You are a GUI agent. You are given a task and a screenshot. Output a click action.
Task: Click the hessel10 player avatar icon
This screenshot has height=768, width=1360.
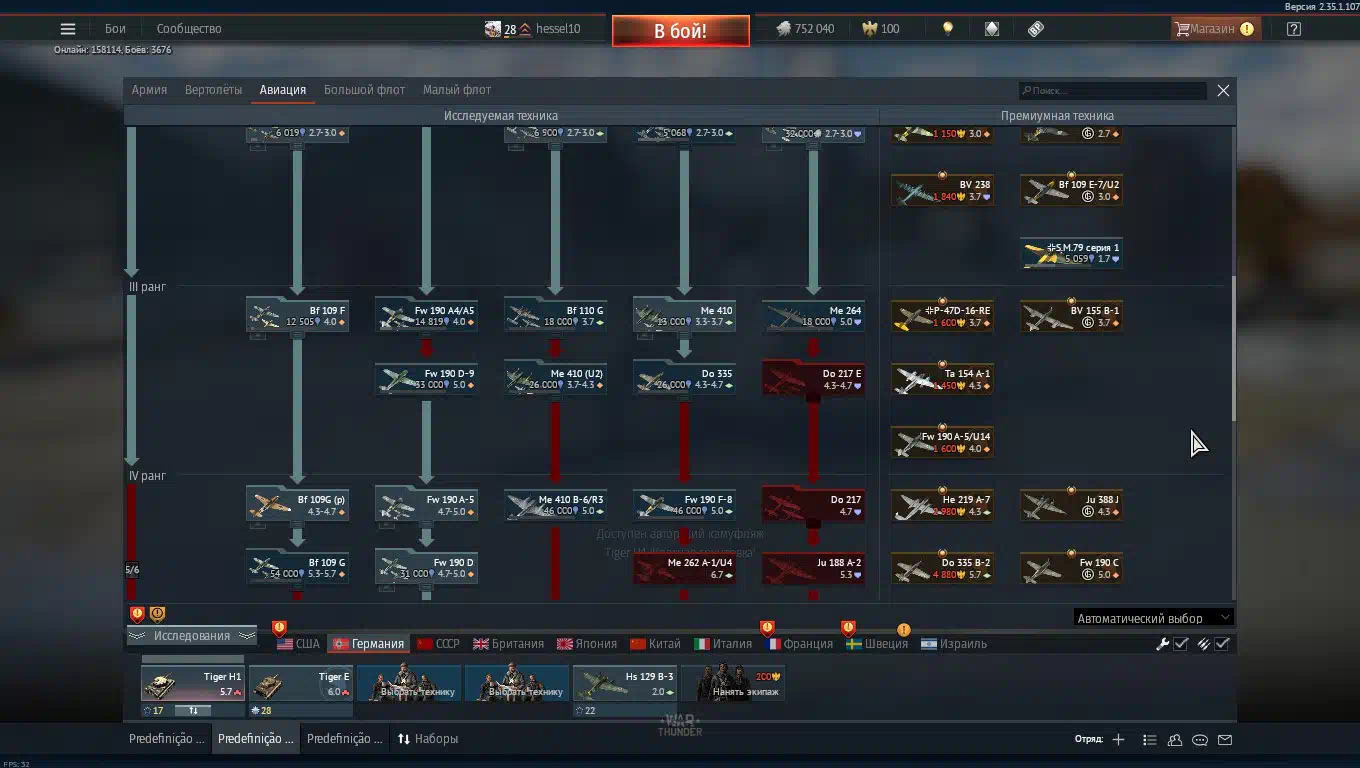[492, 29]
